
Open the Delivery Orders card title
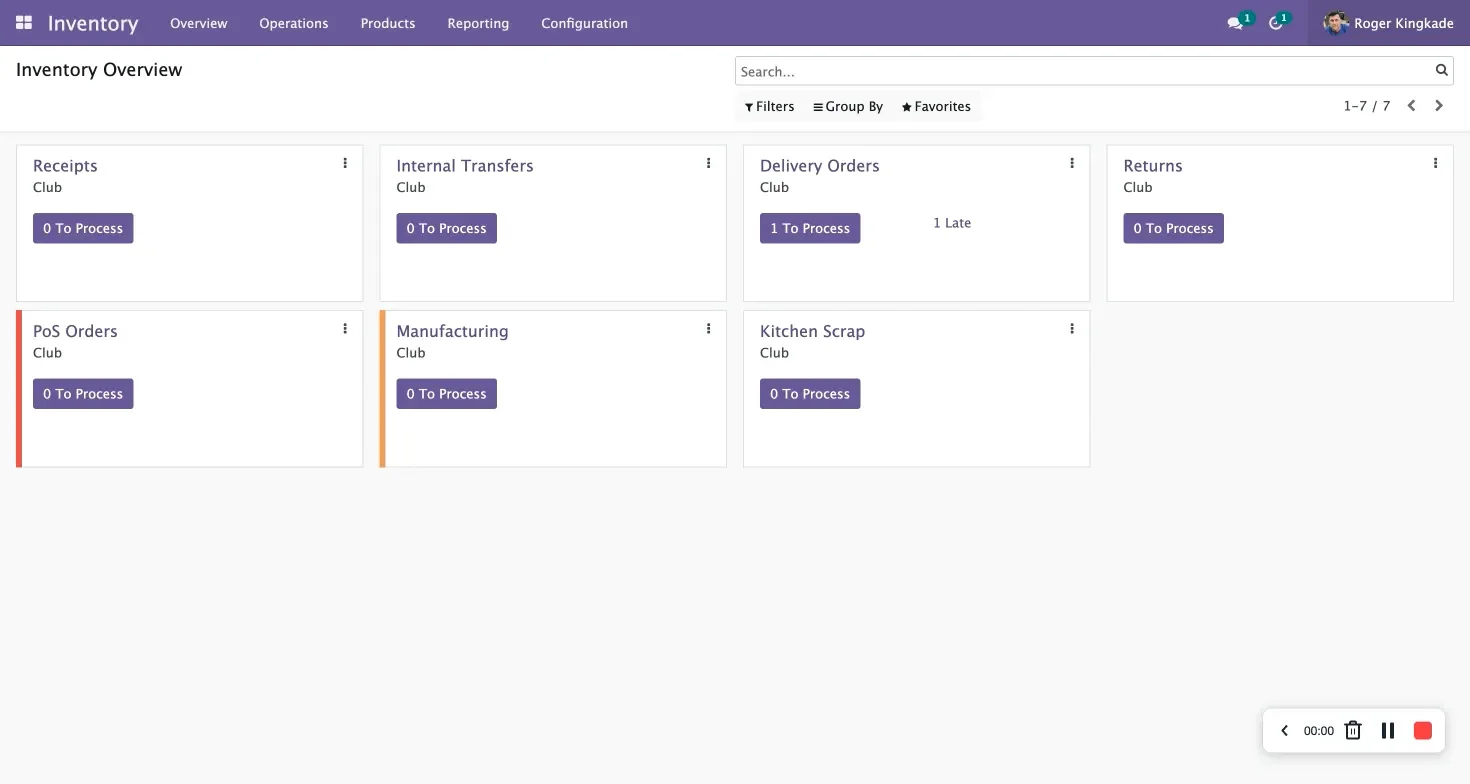click(x=820, y=166)
